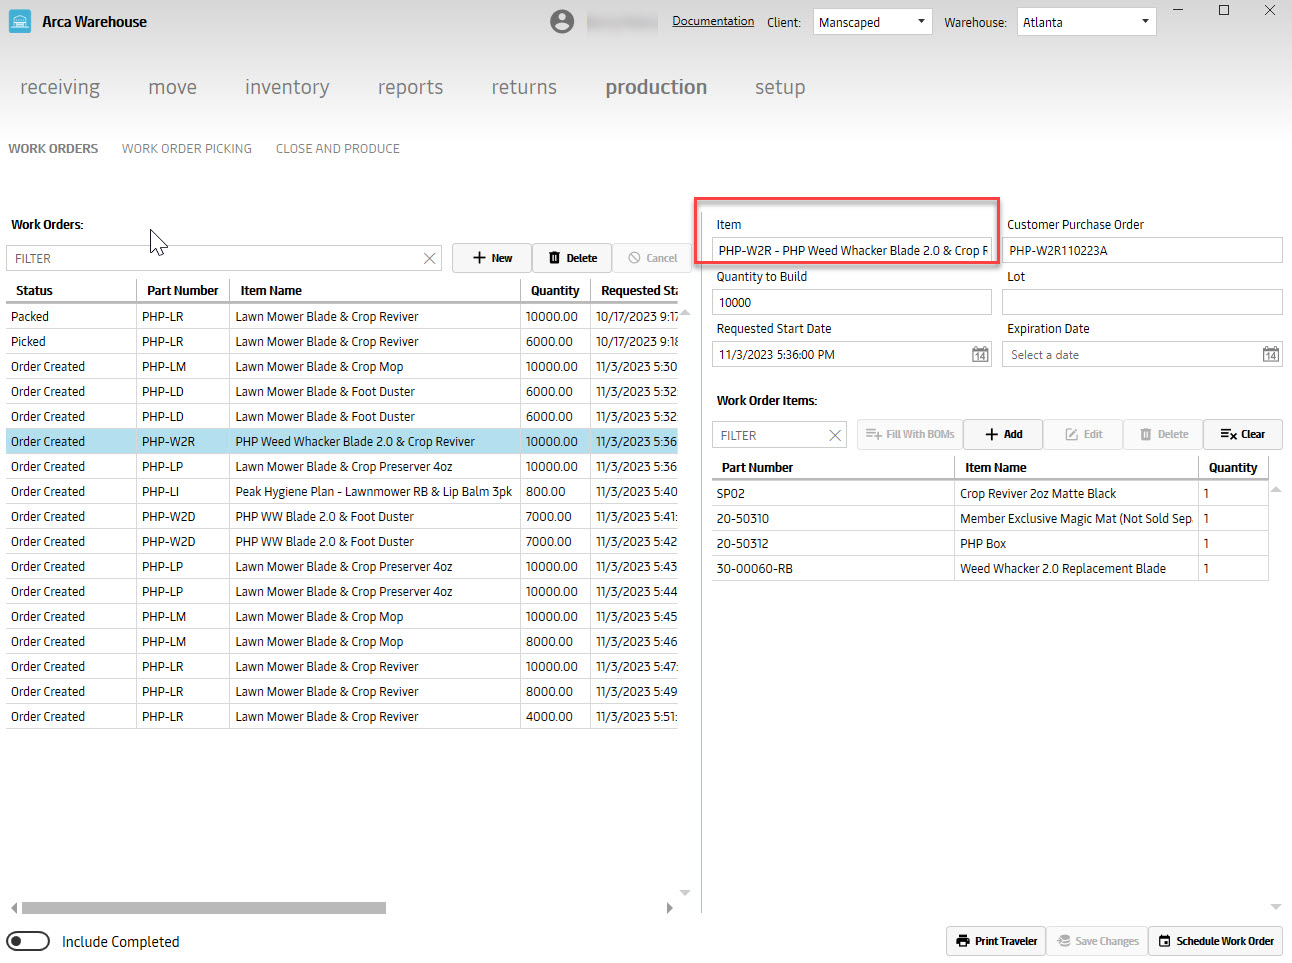Click the Arca Warehouse logo icon

click(x=20, y=22)
